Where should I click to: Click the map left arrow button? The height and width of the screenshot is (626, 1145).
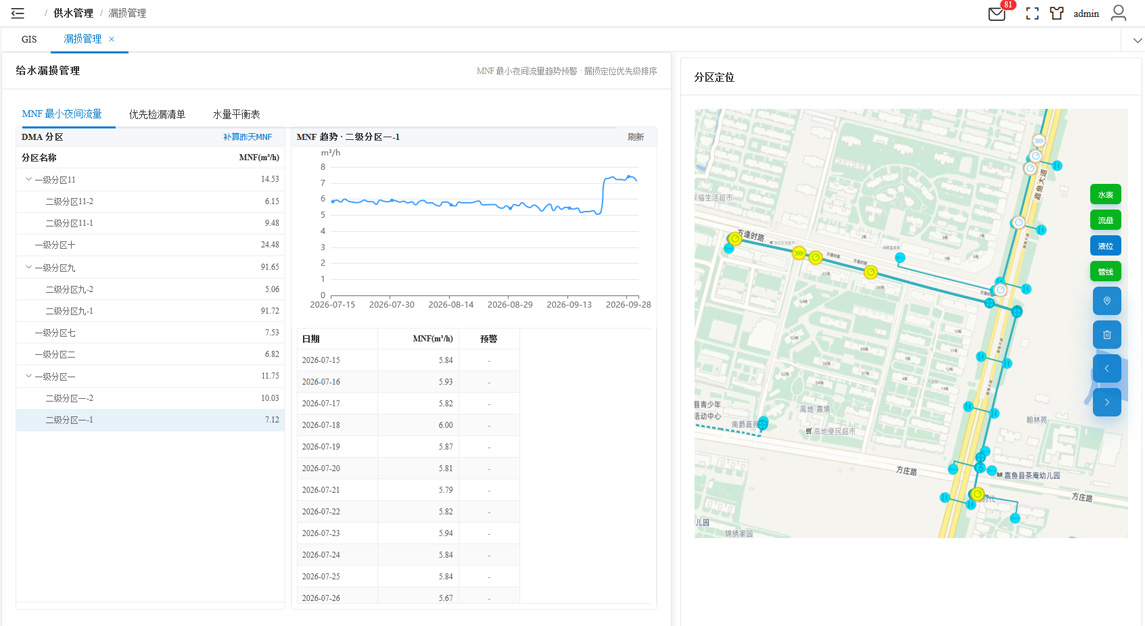(1106, 368)
